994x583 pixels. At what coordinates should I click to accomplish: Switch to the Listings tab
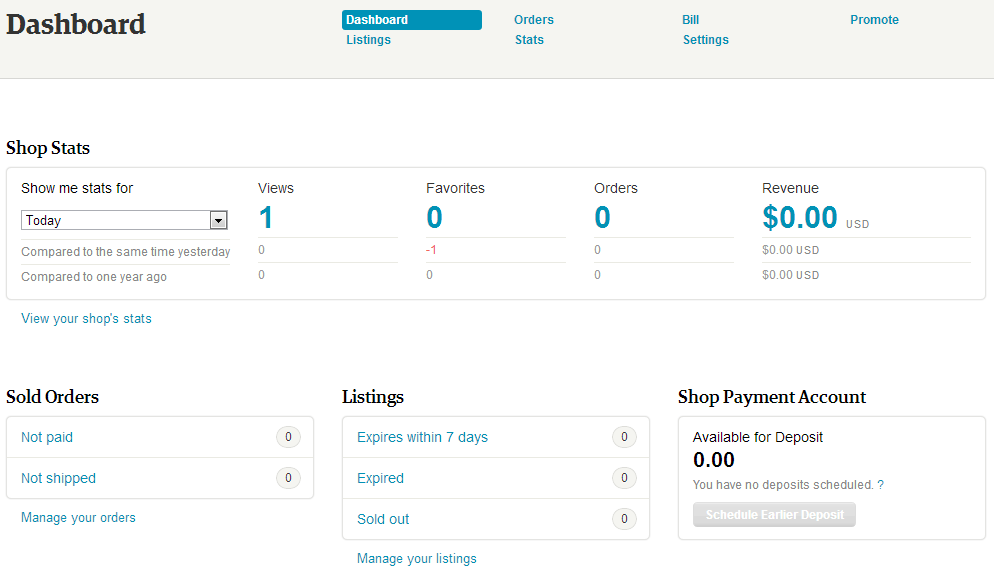coord(368,39)
